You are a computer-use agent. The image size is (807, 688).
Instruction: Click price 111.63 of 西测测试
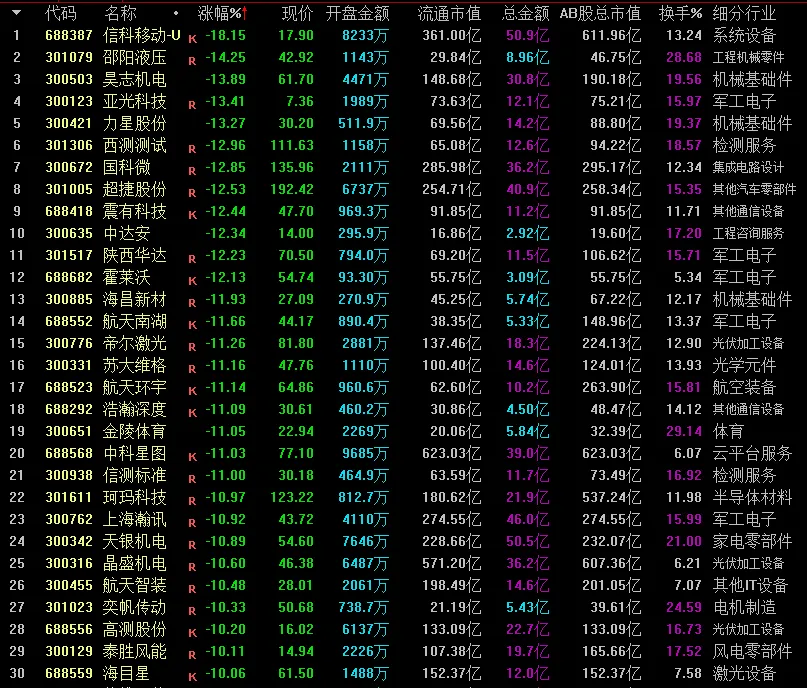point(292,146)
